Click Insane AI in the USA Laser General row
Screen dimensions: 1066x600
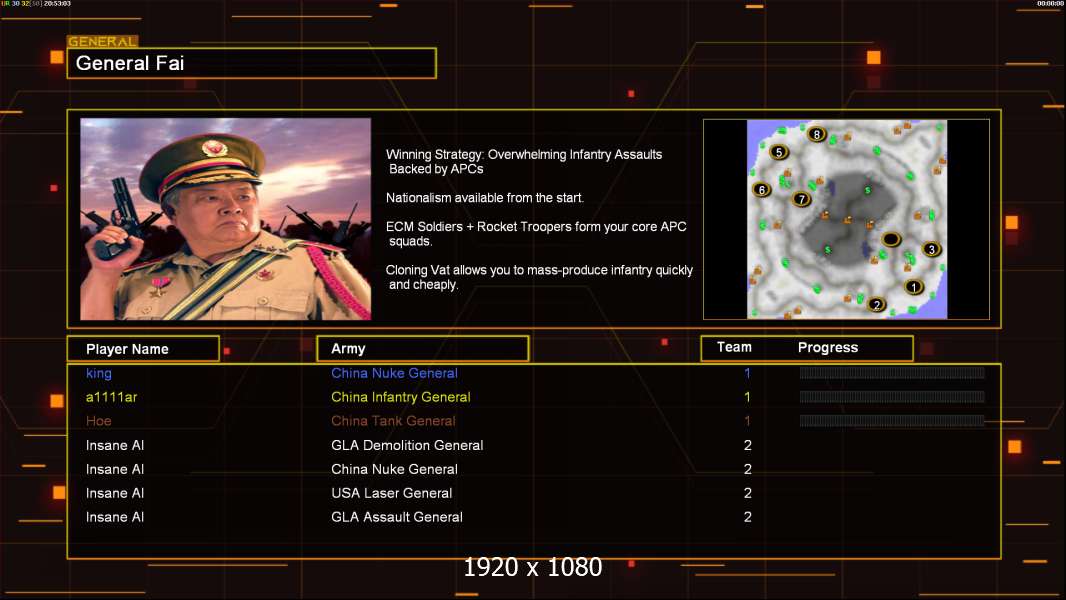click(x=115, y=493)
